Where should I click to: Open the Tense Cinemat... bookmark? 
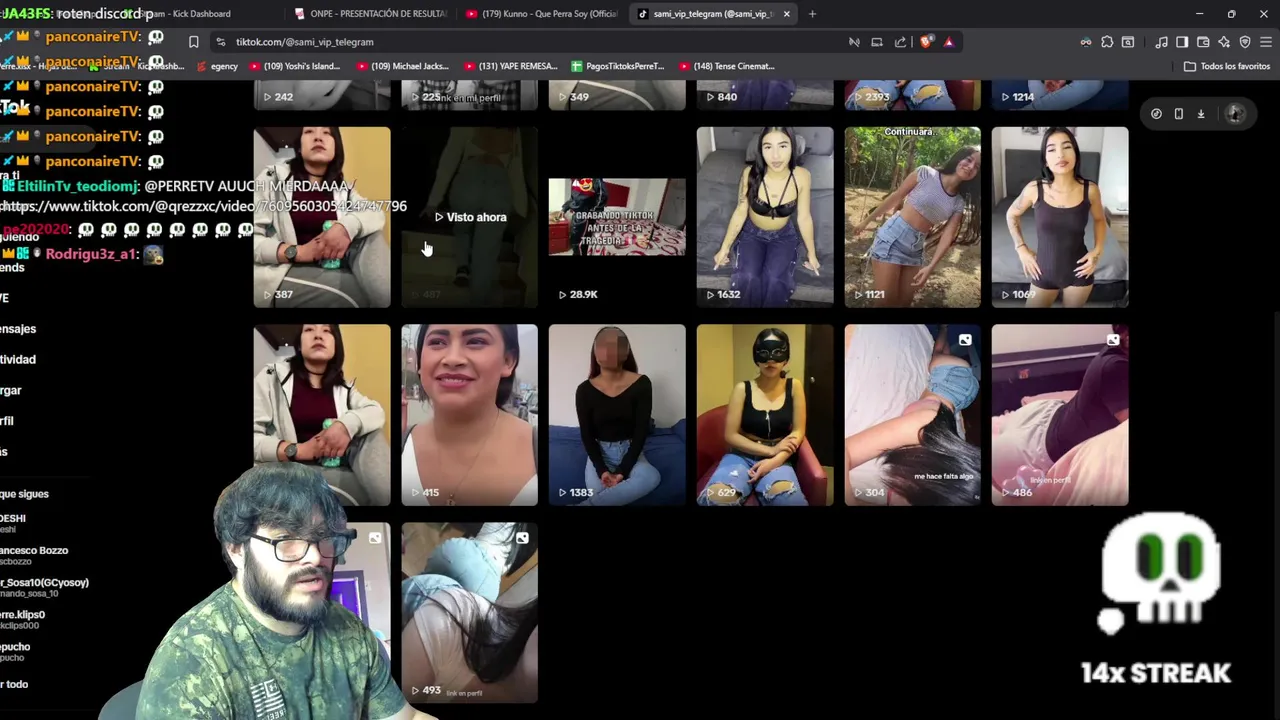point(726,66)
